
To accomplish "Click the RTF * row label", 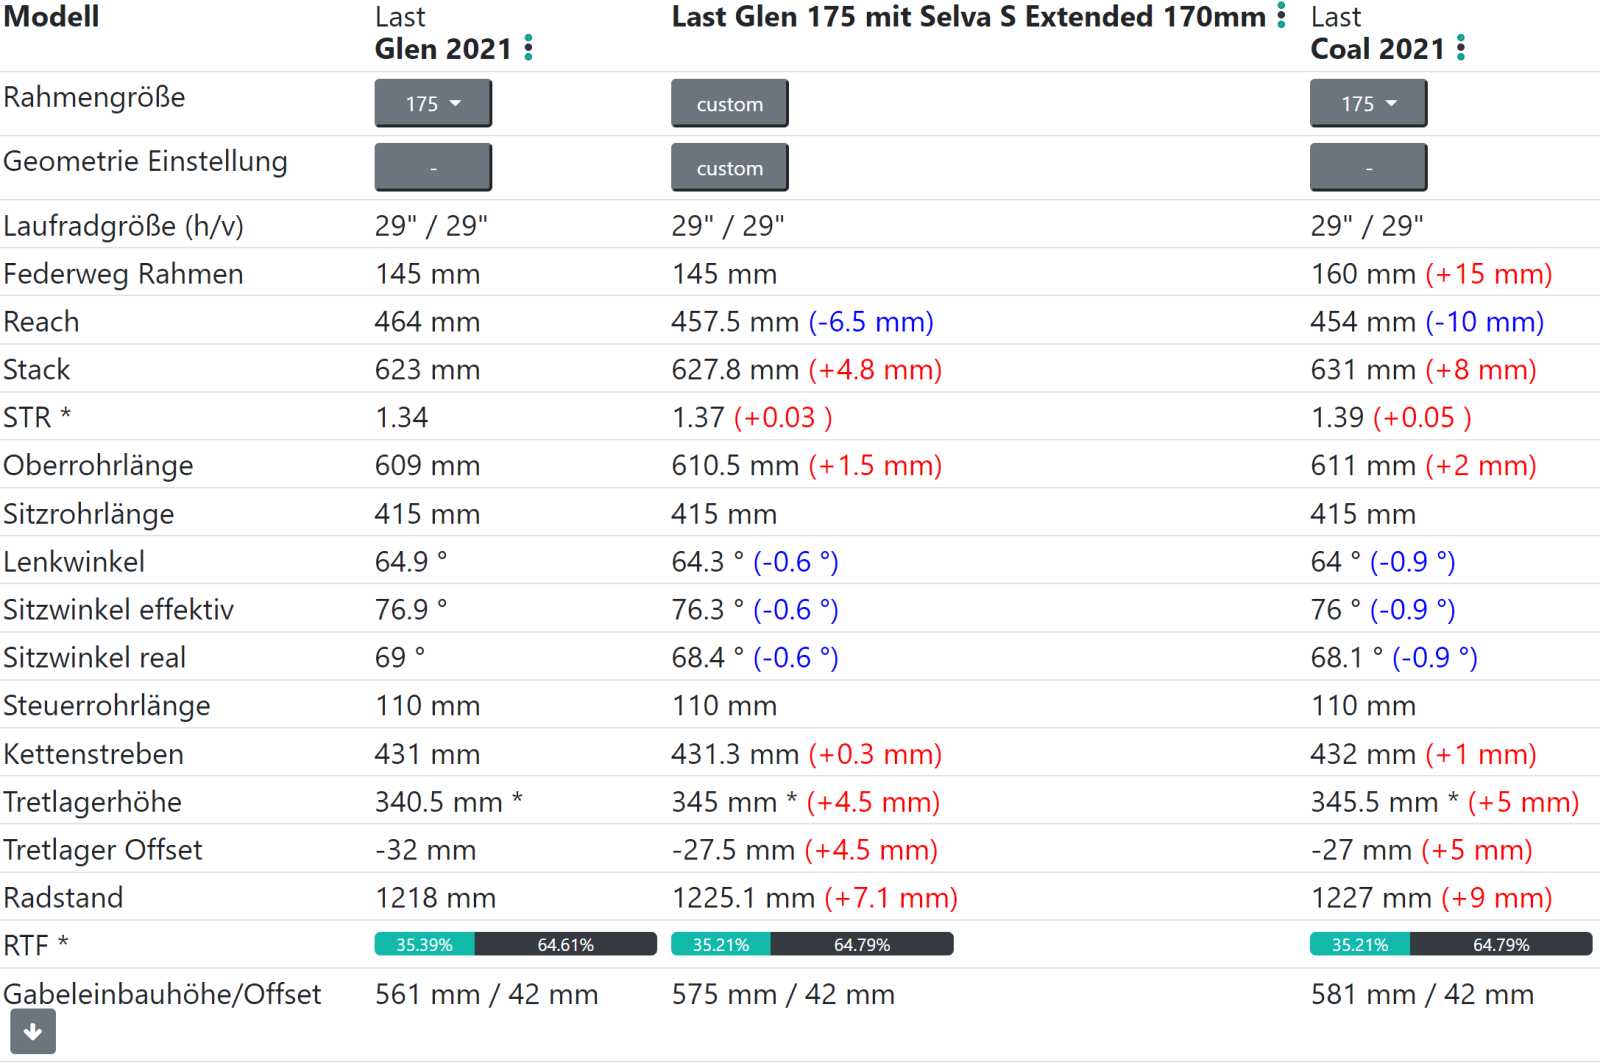I will click(36, 945).
